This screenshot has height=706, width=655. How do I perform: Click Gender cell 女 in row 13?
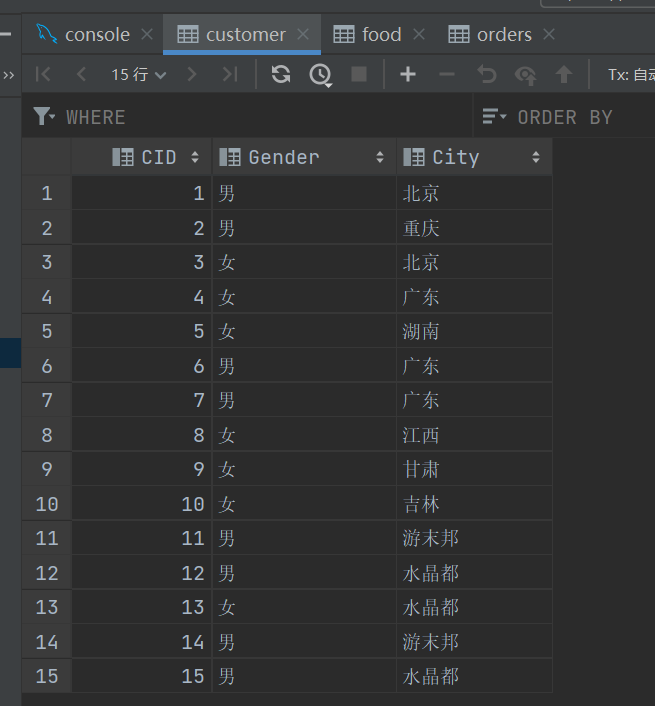[304, 607]
